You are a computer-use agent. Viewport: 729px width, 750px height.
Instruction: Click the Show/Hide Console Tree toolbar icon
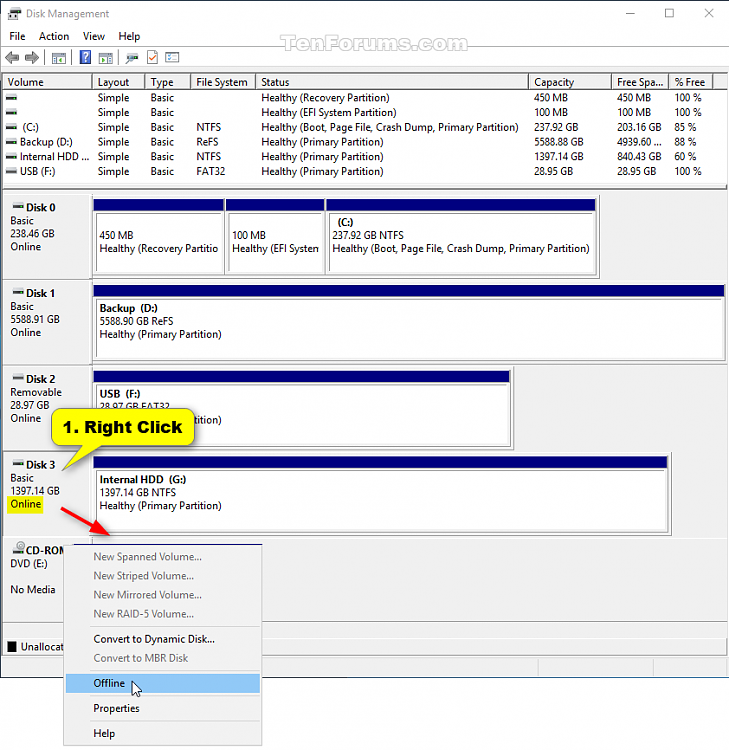click(58, 58)
